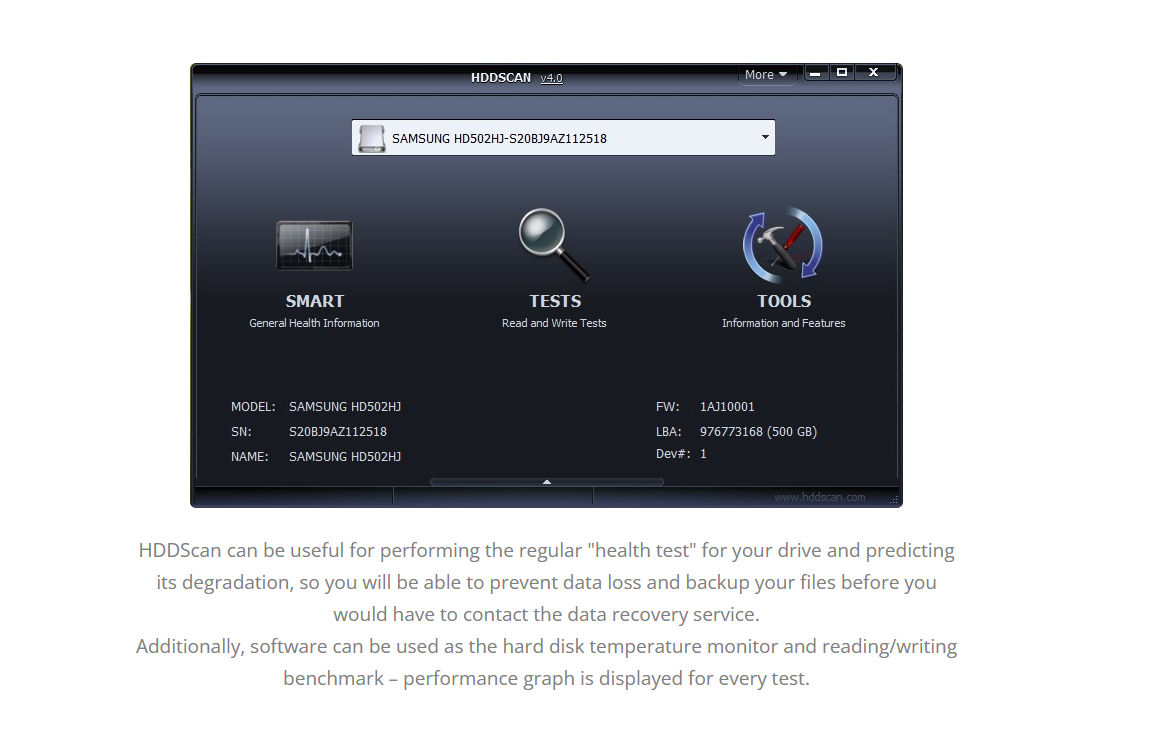Close the HDDScan window

tap(873, 73)
